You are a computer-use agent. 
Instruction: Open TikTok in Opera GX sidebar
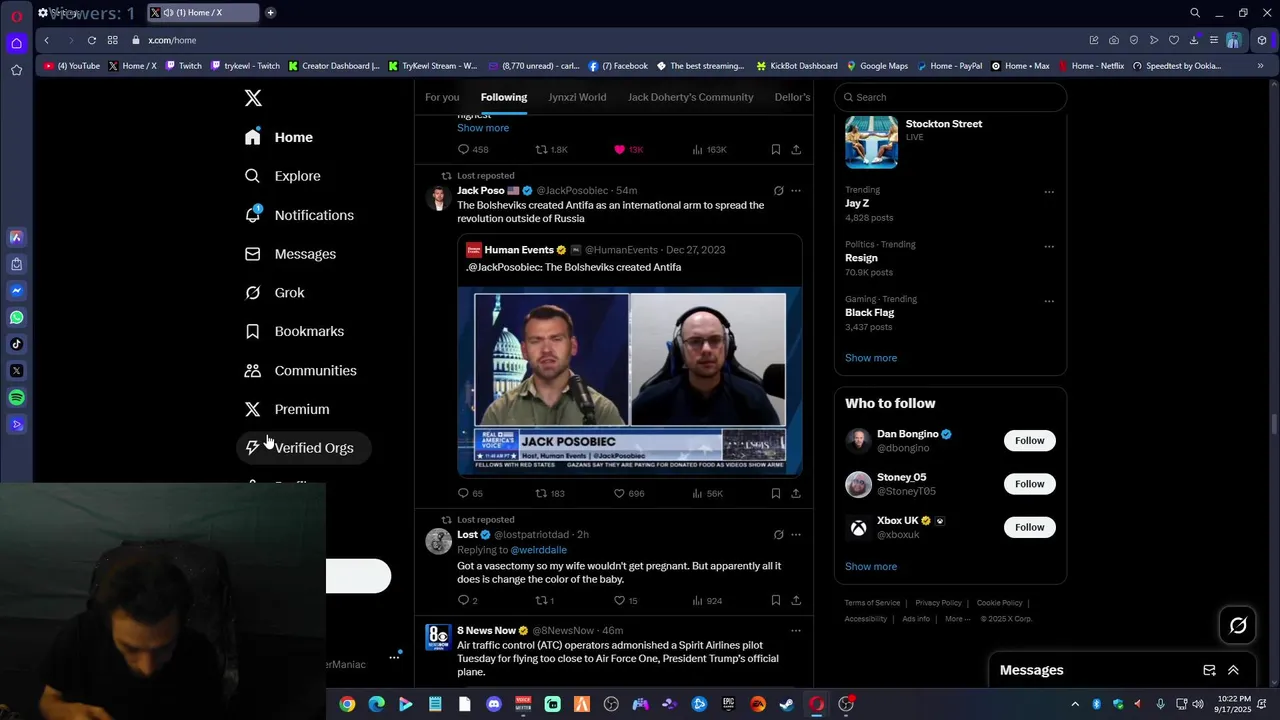coord(16,344)
